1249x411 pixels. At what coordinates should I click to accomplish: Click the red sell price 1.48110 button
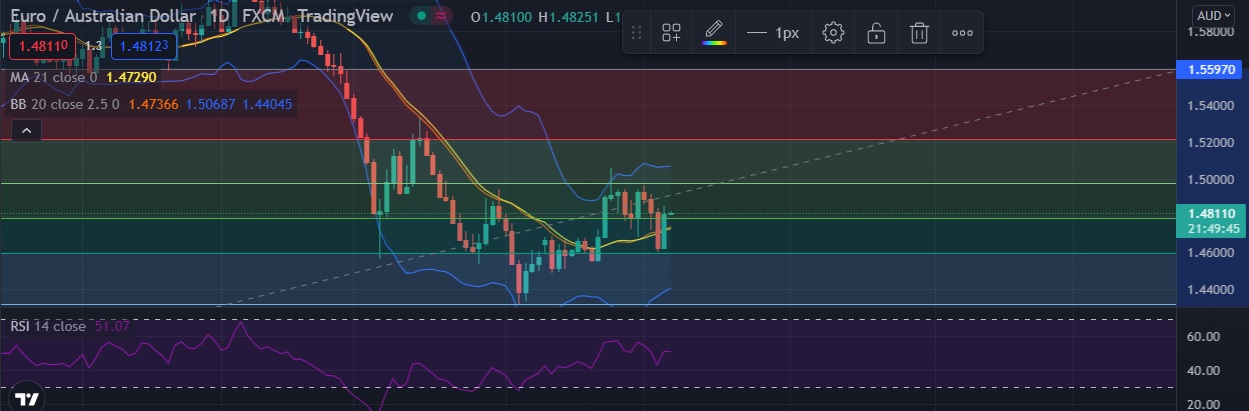pyautogui.click(x=40, y=45)
